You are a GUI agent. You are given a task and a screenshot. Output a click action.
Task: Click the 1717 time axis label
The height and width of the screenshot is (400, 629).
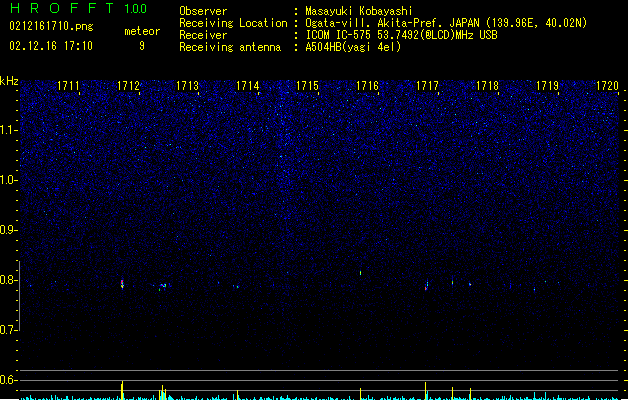point(427,86)
